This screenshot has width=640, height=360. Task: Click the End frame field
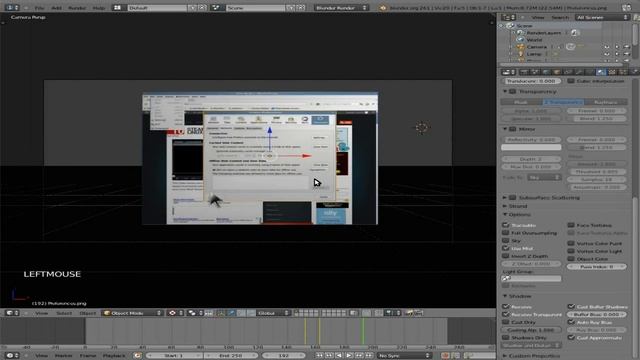tap(231, 356)
